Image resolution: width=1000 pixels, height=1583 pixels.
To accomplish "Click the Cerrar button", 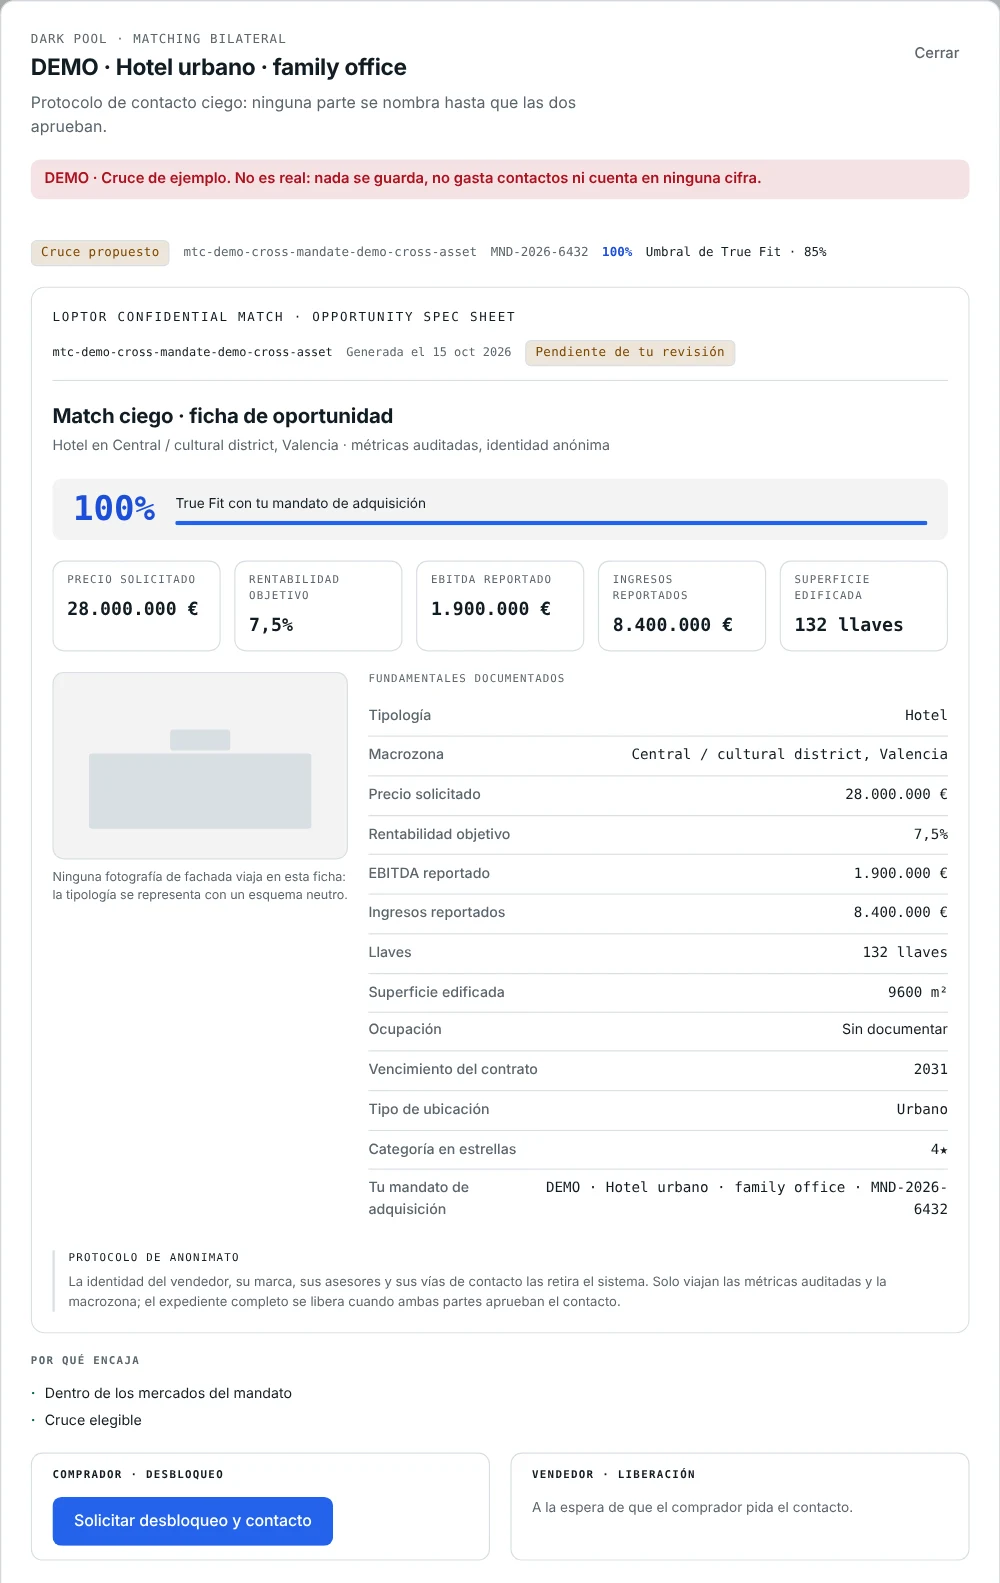I will click(x=936, y=53).
